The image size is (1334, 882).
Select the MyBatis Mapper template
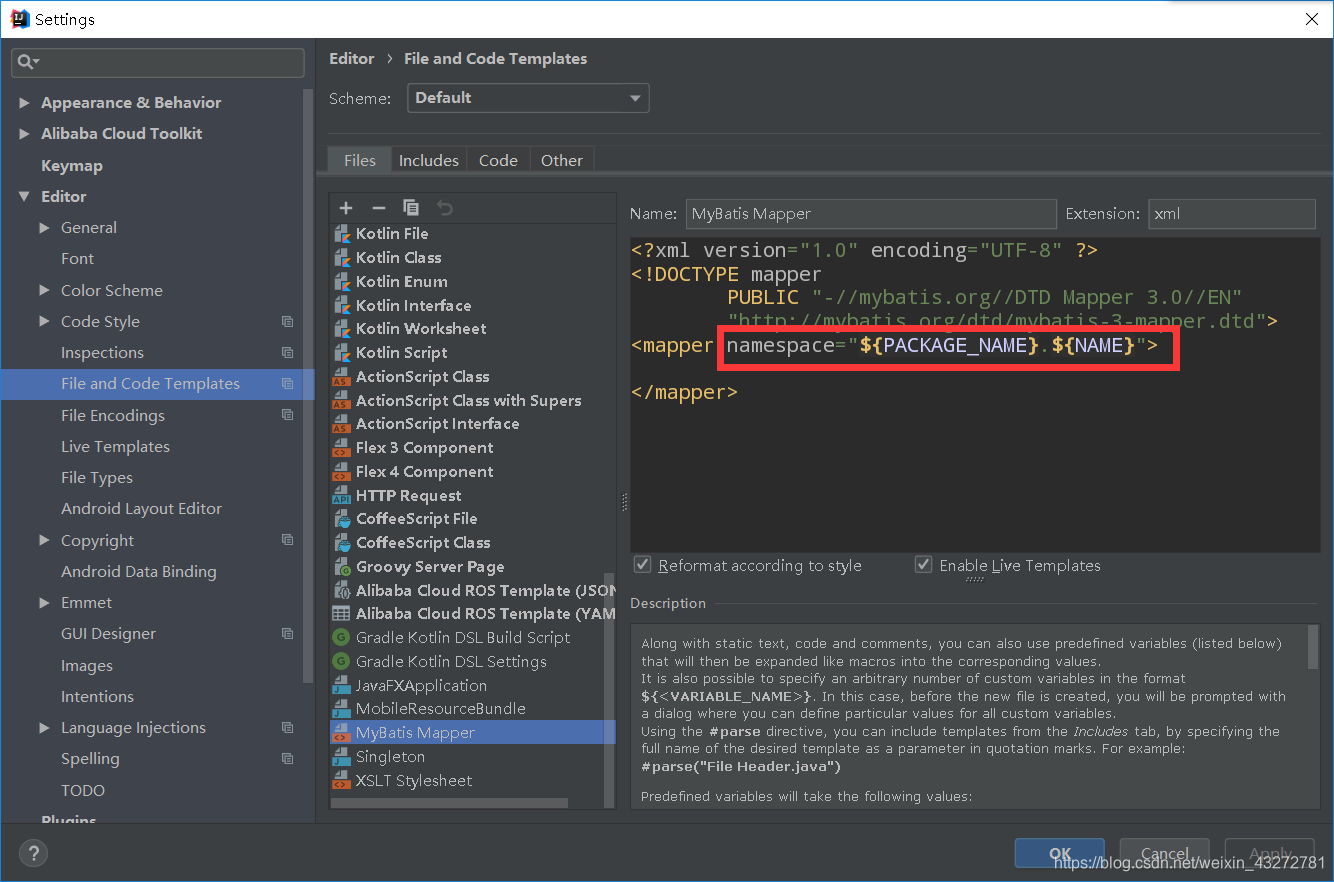pos(472,733)
